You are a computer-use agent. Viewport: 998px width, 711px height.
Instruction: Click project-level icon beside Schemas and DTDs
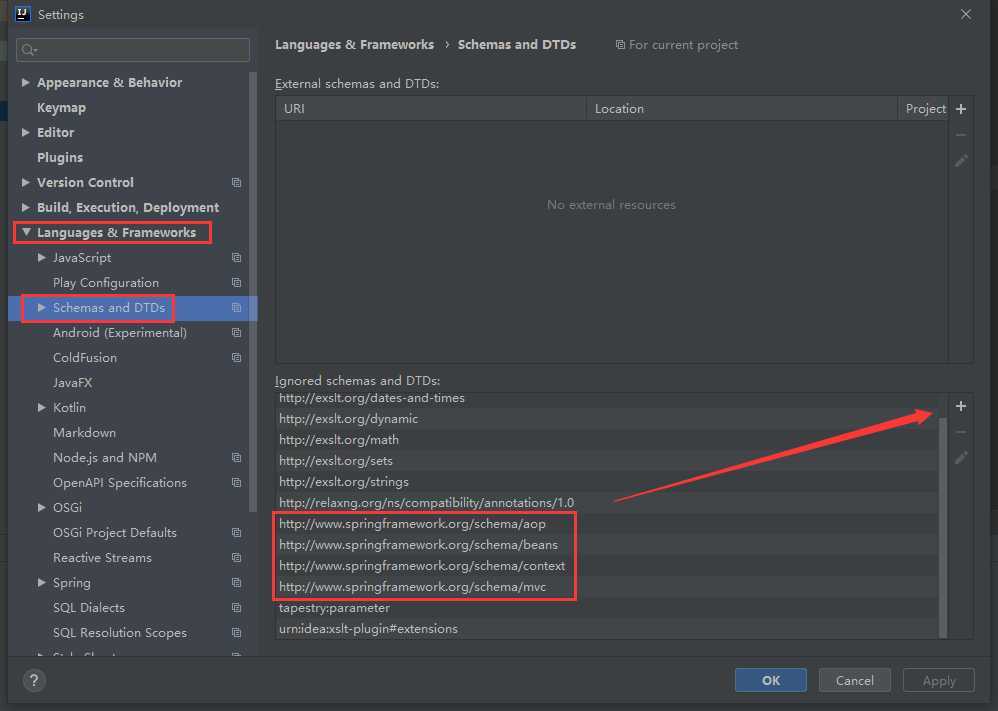[236, 307]
